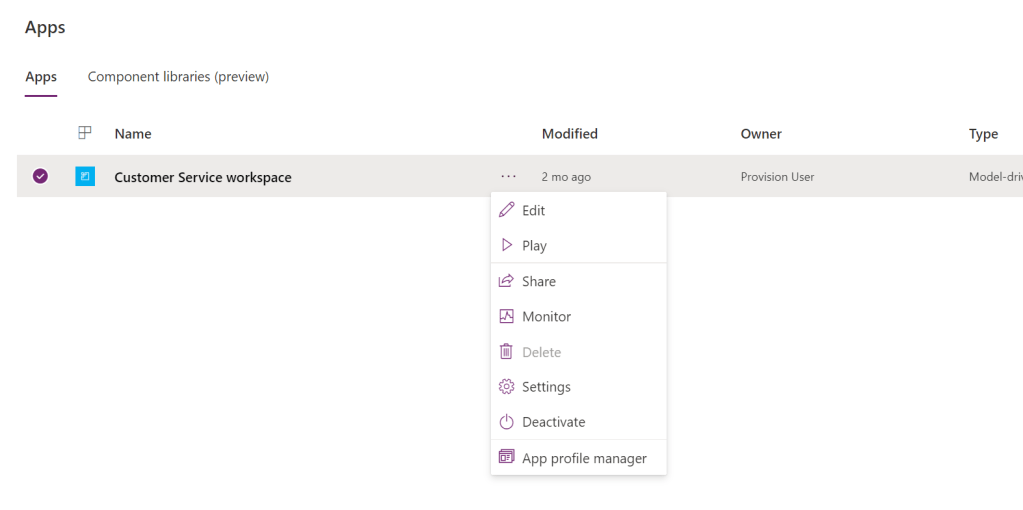Click the Monitor chart icon
This screenshot has height=510, width=1023.
point(506,316)
